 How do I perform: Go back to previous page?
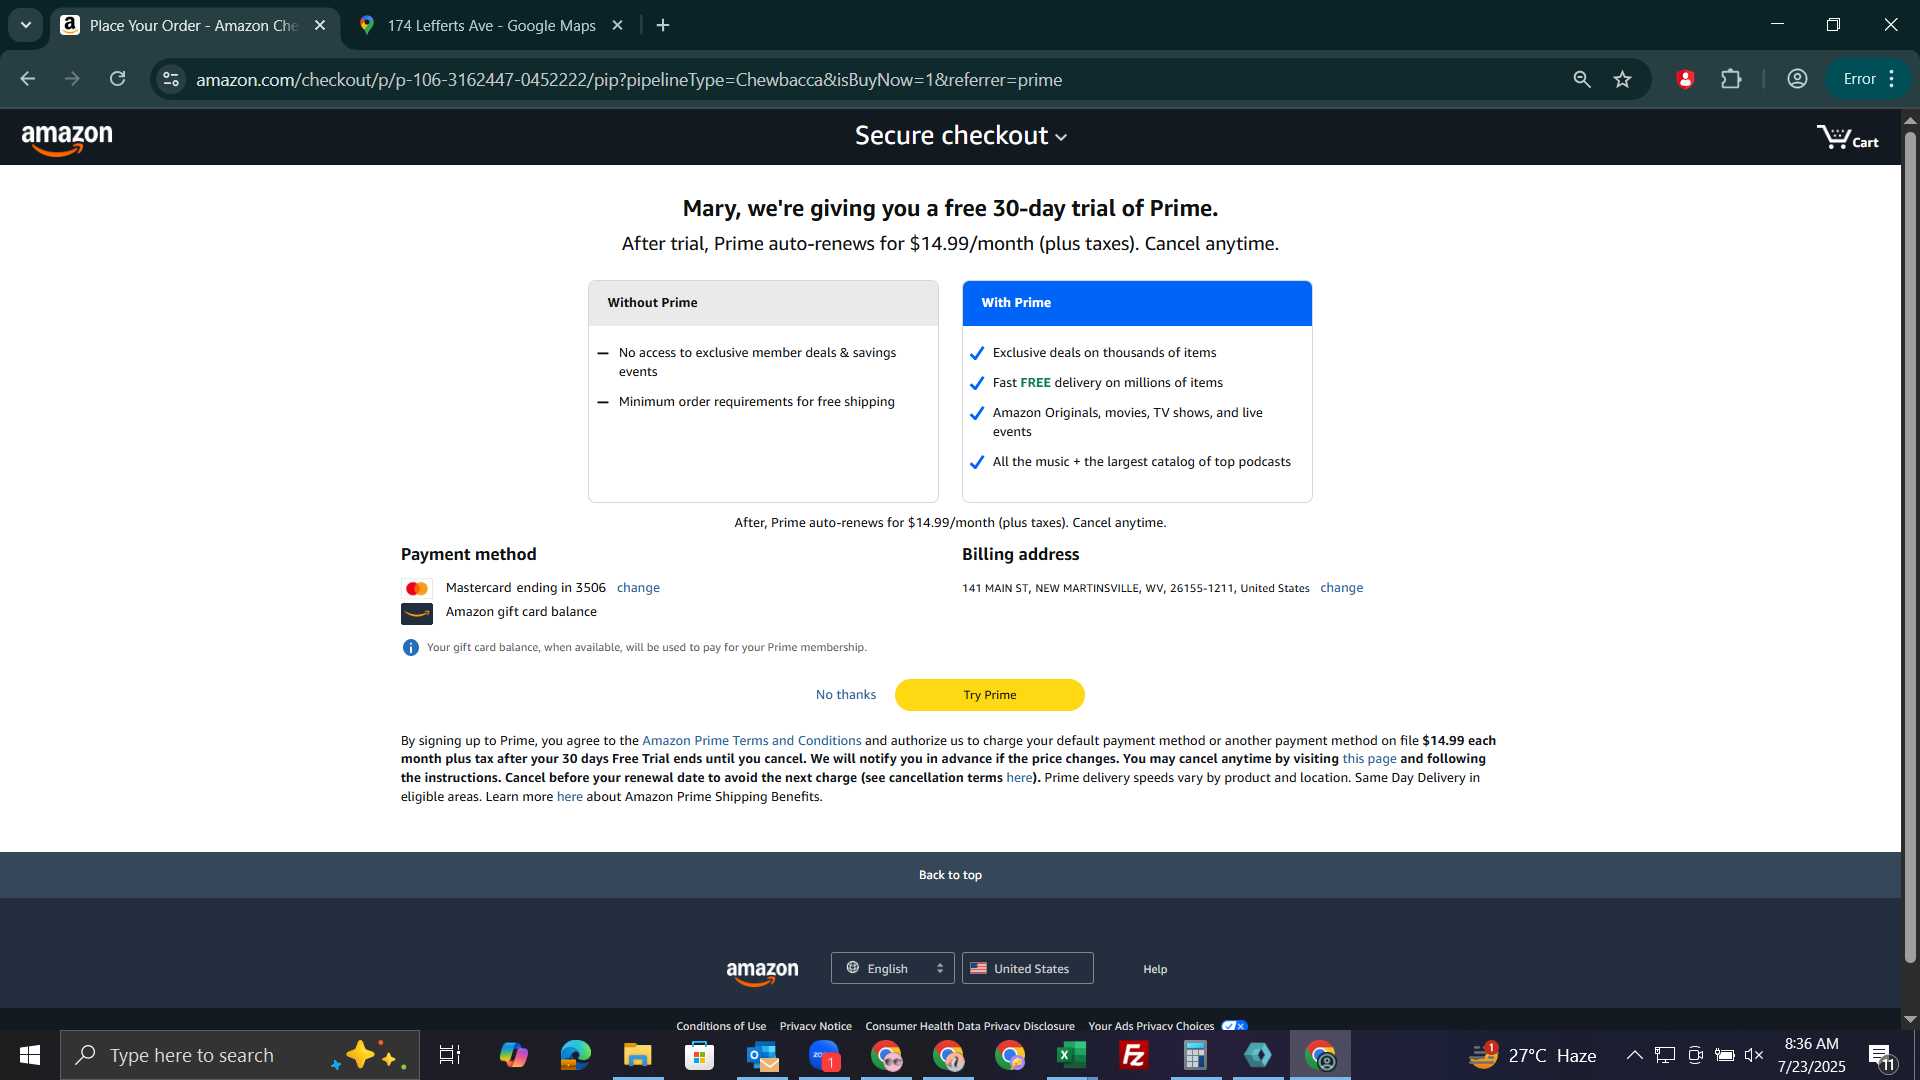[28, 79]
